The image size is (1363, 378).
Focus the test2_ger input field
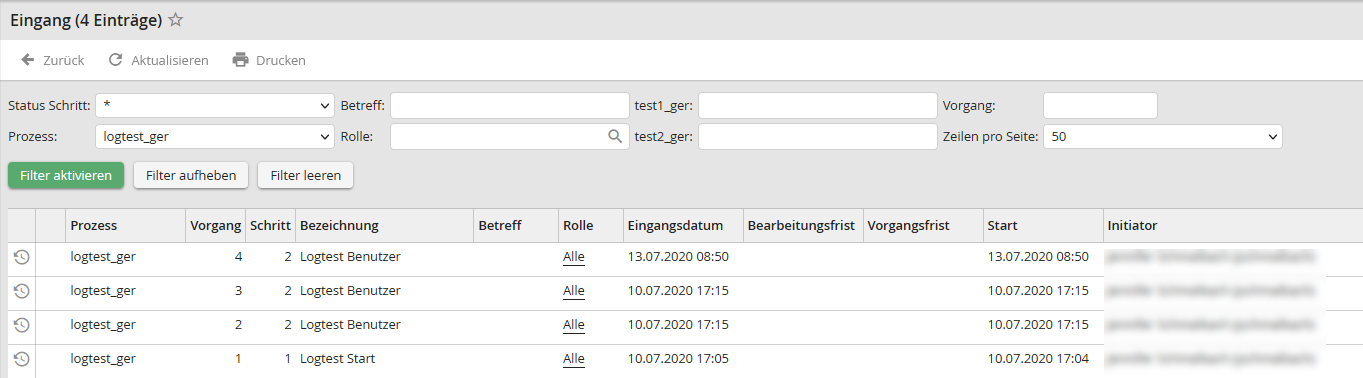point(817,137)
